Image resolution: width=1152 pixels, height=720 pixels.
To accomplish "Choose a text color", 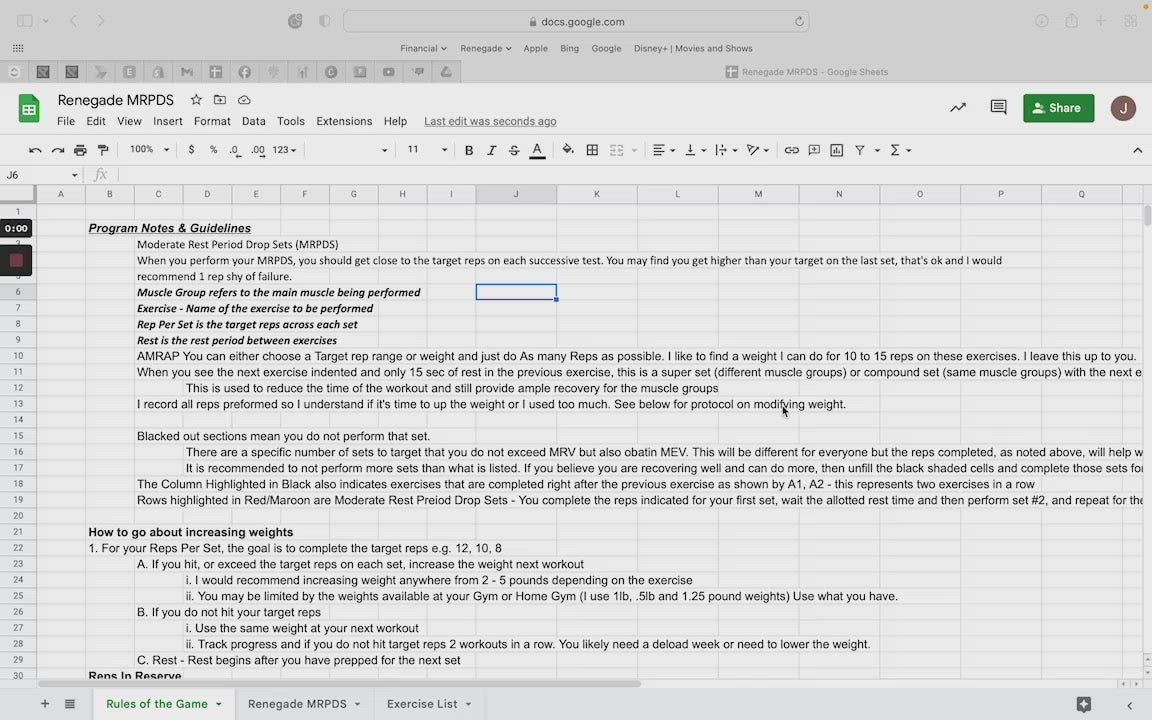I will tap(537, 150).
